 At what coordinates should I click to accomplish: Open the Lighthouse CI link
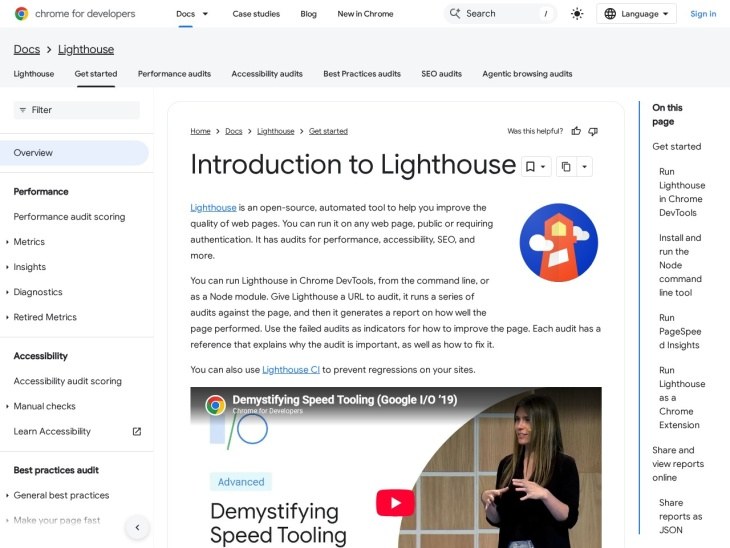[291, 370]
